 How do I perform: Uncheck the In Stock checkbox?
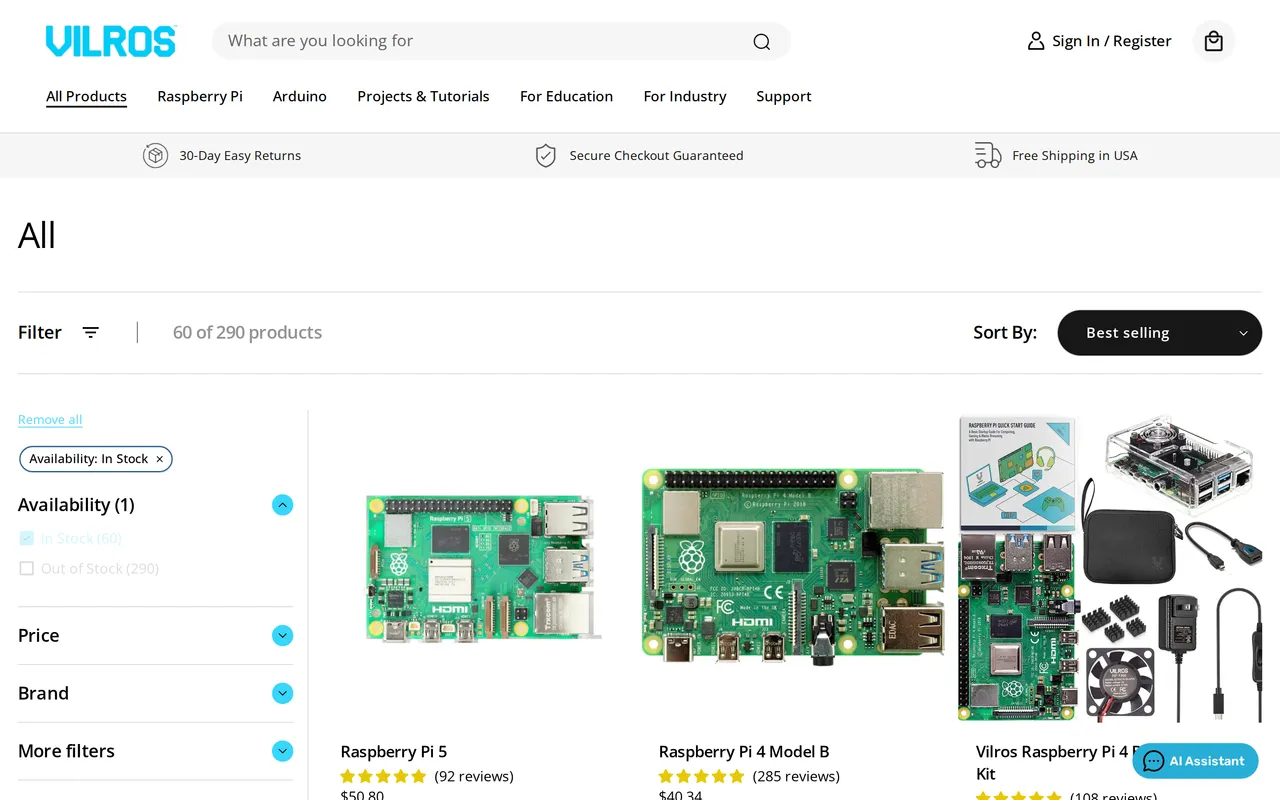pyautogui.click(x=27, y=538)
